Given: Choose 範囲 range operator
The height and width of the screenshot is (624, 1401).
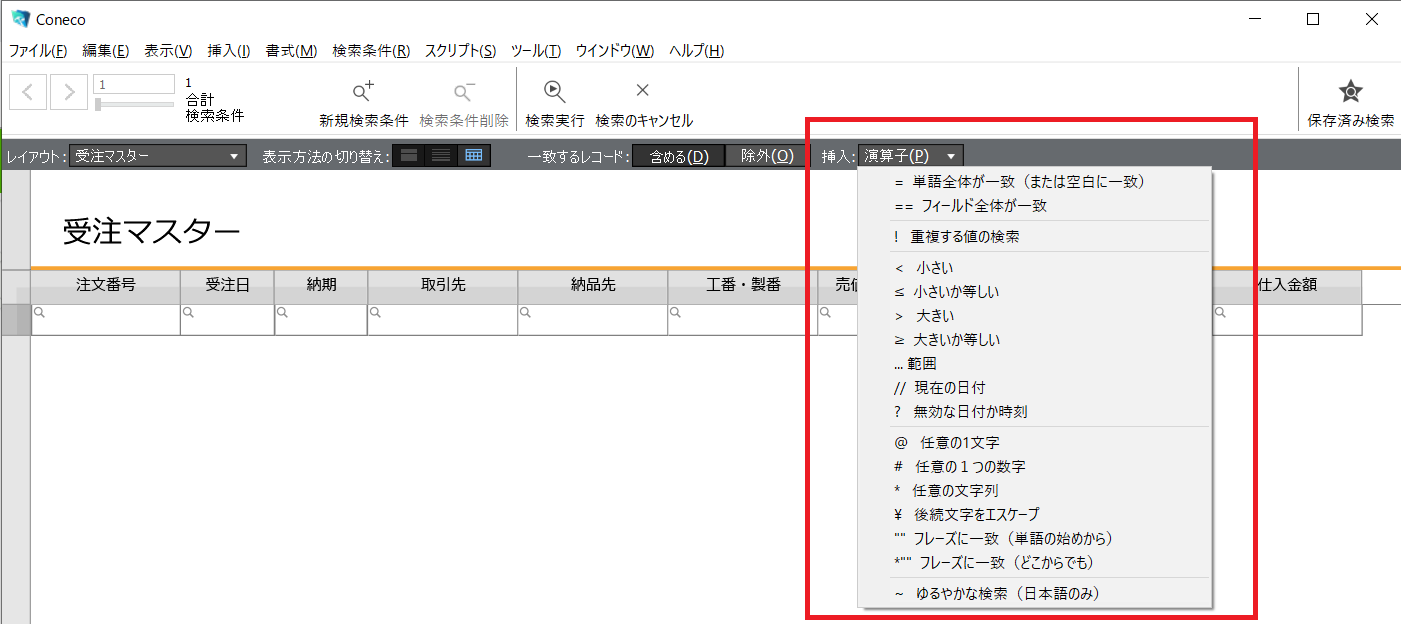Looking at the screenshot, I should tap(1035, 364).
